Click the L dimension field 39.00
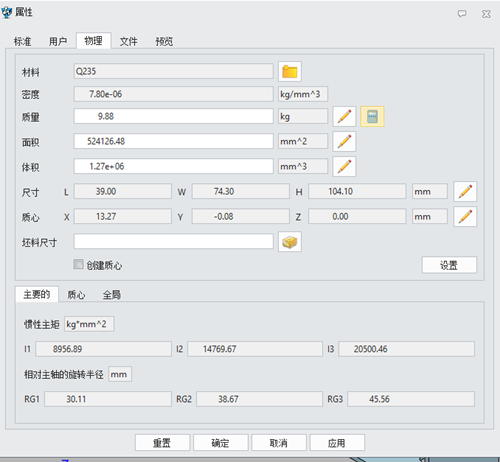 coord(123,191)
